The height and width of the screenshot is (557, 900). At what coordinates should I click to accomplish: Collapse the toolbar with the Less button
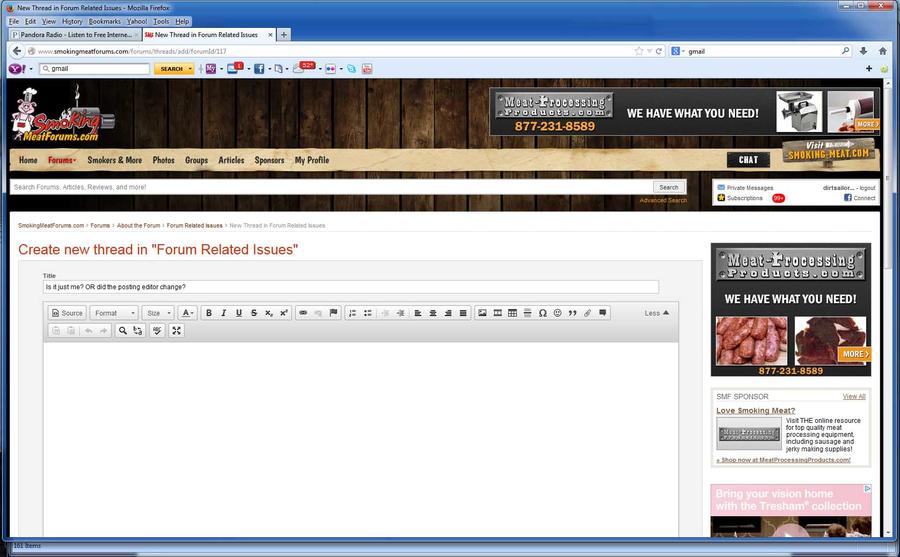[x=656, y=313]
